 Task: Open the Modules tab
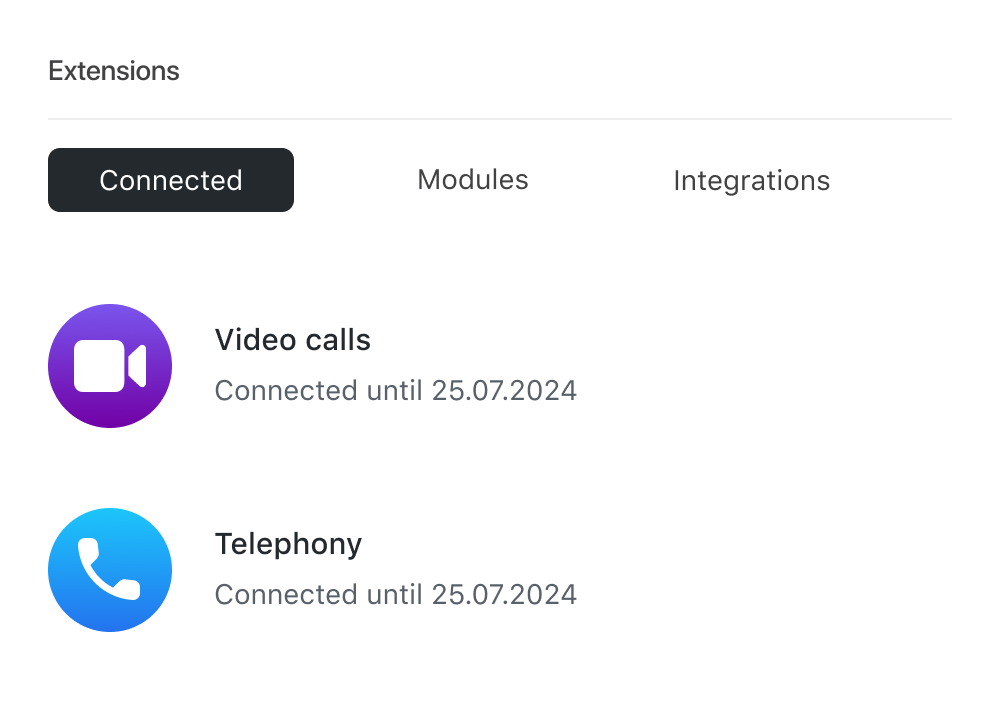[x=473, y=180]
